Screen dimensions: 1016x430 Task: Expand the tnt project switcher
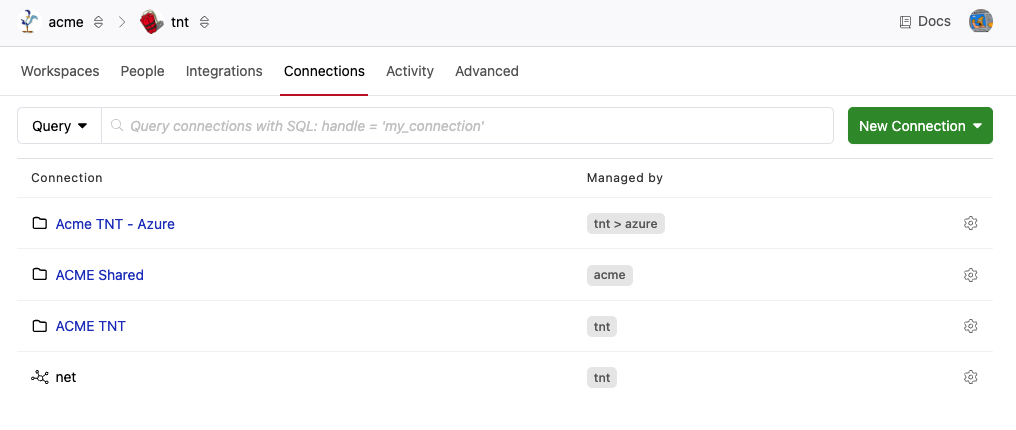(x=204, y=22)
